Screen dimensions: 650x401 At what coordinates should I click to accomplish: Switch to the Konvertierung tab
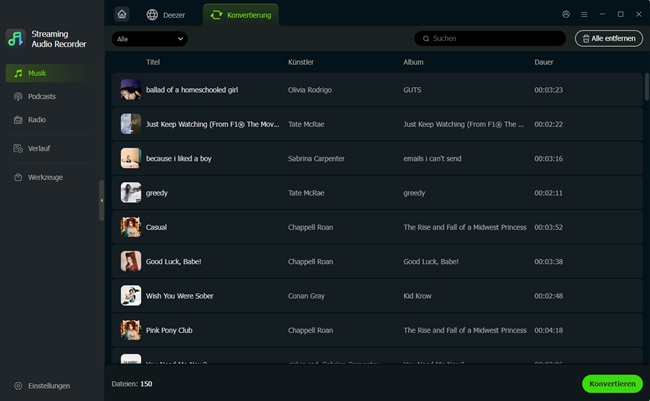coord(241,15)
